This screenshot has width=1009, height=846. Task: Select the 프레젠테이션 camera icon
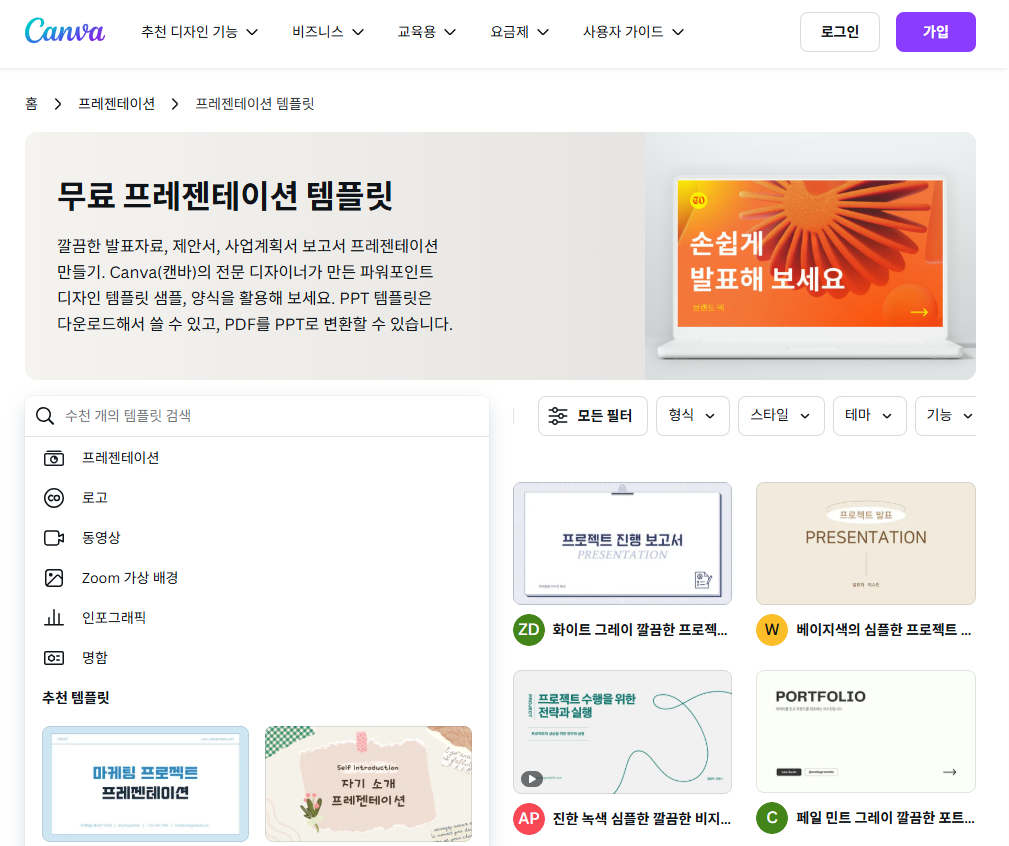54,458
